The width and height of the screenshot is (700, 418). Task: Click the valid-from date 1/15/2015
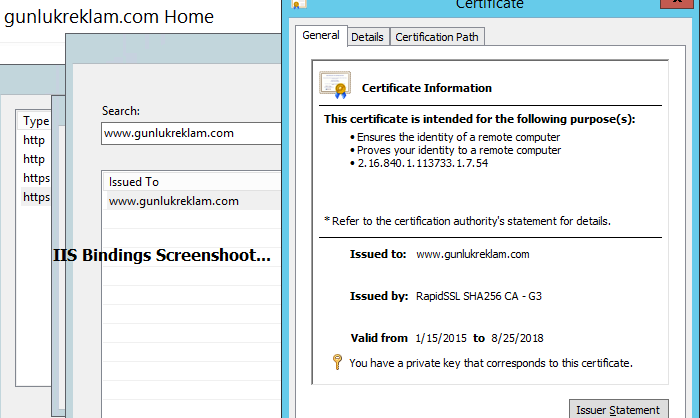(x=441, y=338)
